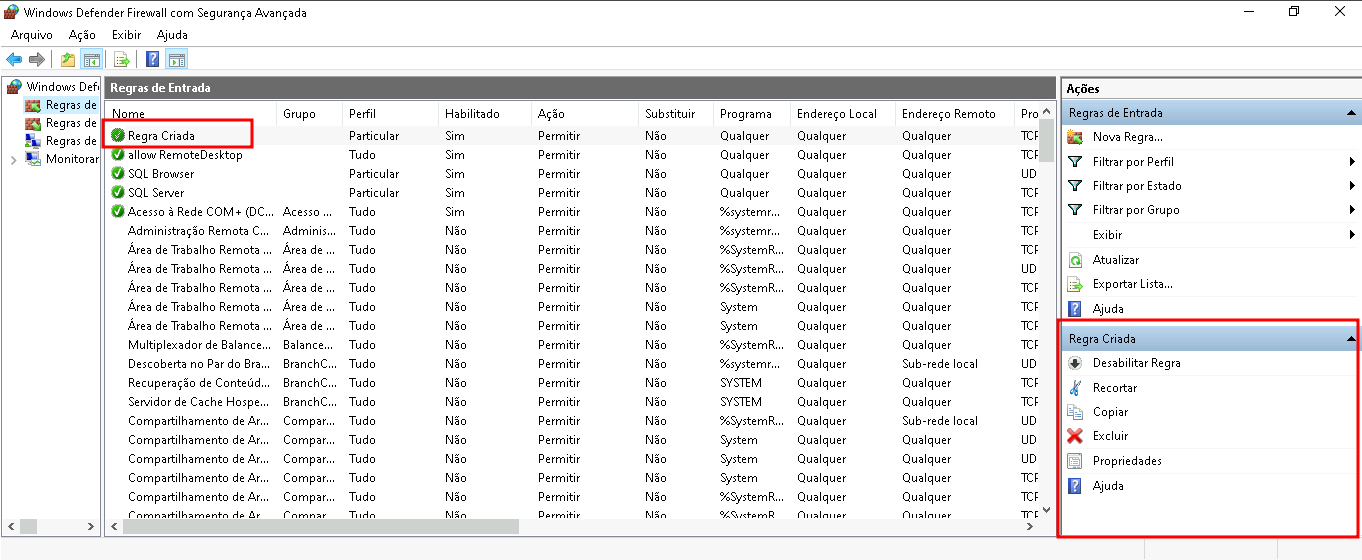1362x560 pixels.
Task: Click the rules list scroll-right arrow
Action: 1031,526
